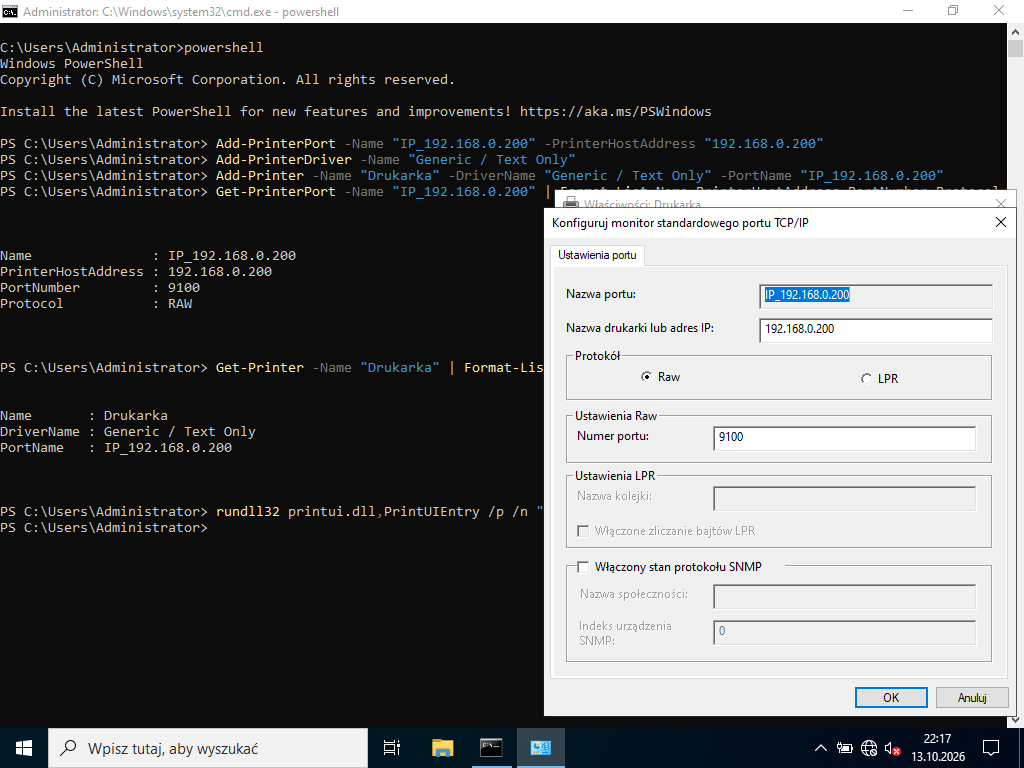
Task: Select the LPR protocol radio button
Action: click(x=866, y=379)
